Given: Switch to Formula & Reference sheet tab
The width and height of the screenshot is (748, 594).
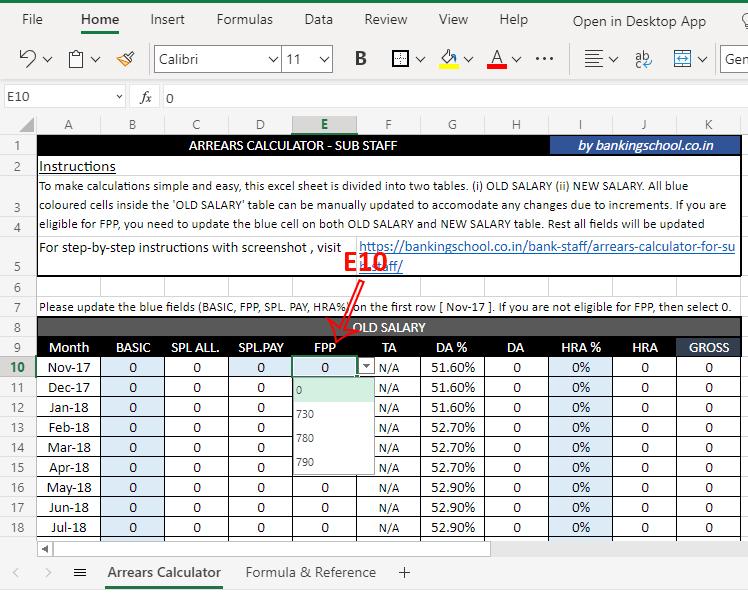Looking at the screenshot, I should click(311, 573).
